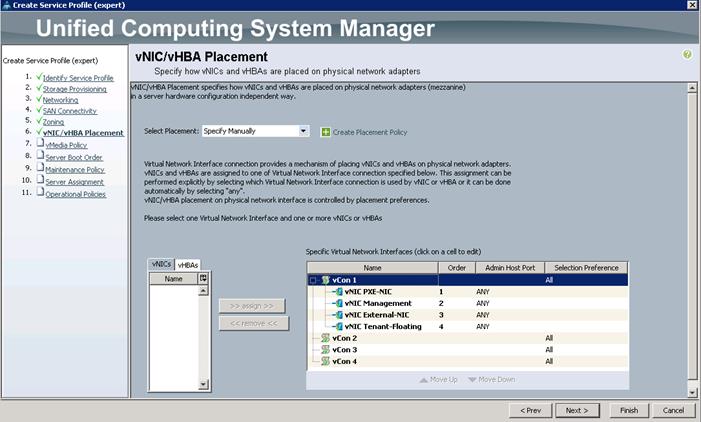This screenshot has width=701, height=422.
Task: Select the vNIC Management row
Action: click(x=468, y=303)
